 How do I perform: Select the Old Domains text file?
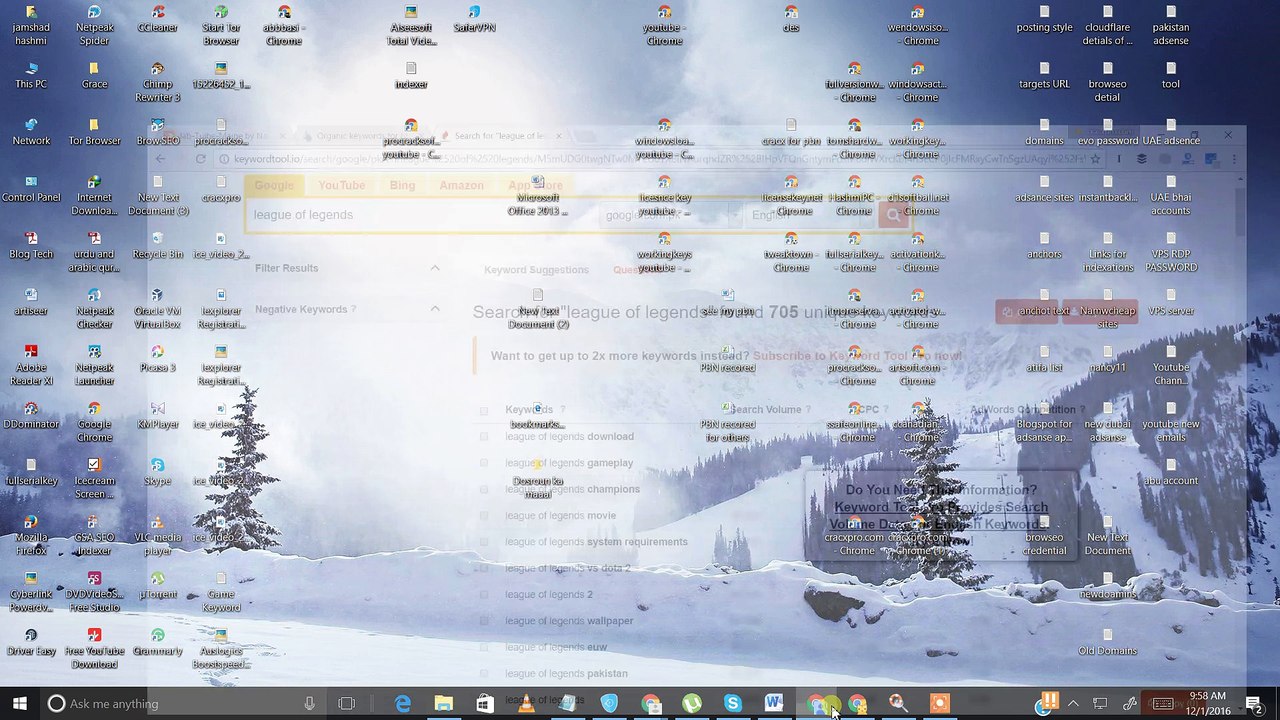click(x=1108, y=643)
